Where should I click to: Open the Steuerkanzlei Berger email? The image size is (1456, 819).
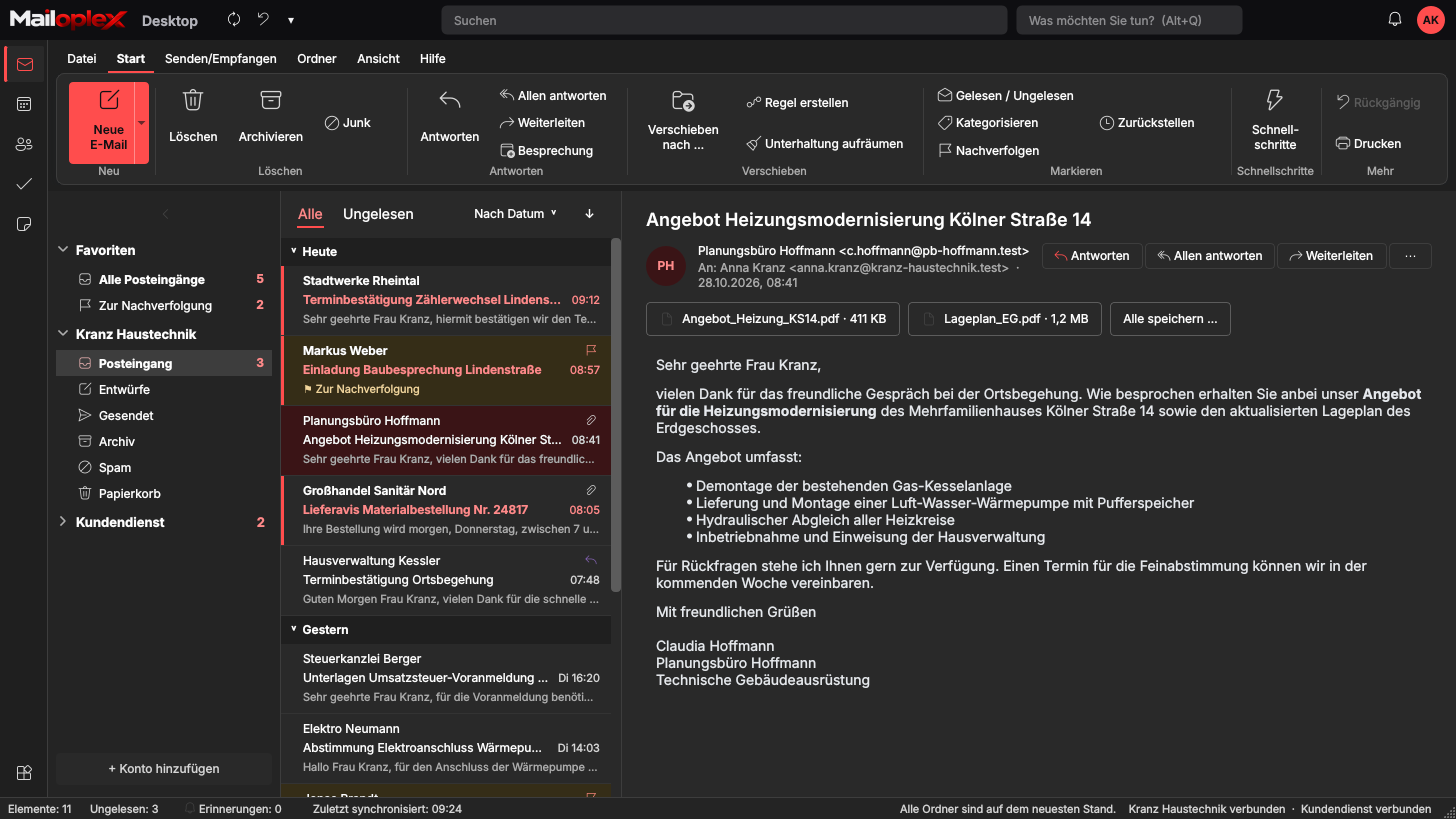pos(446,678)
